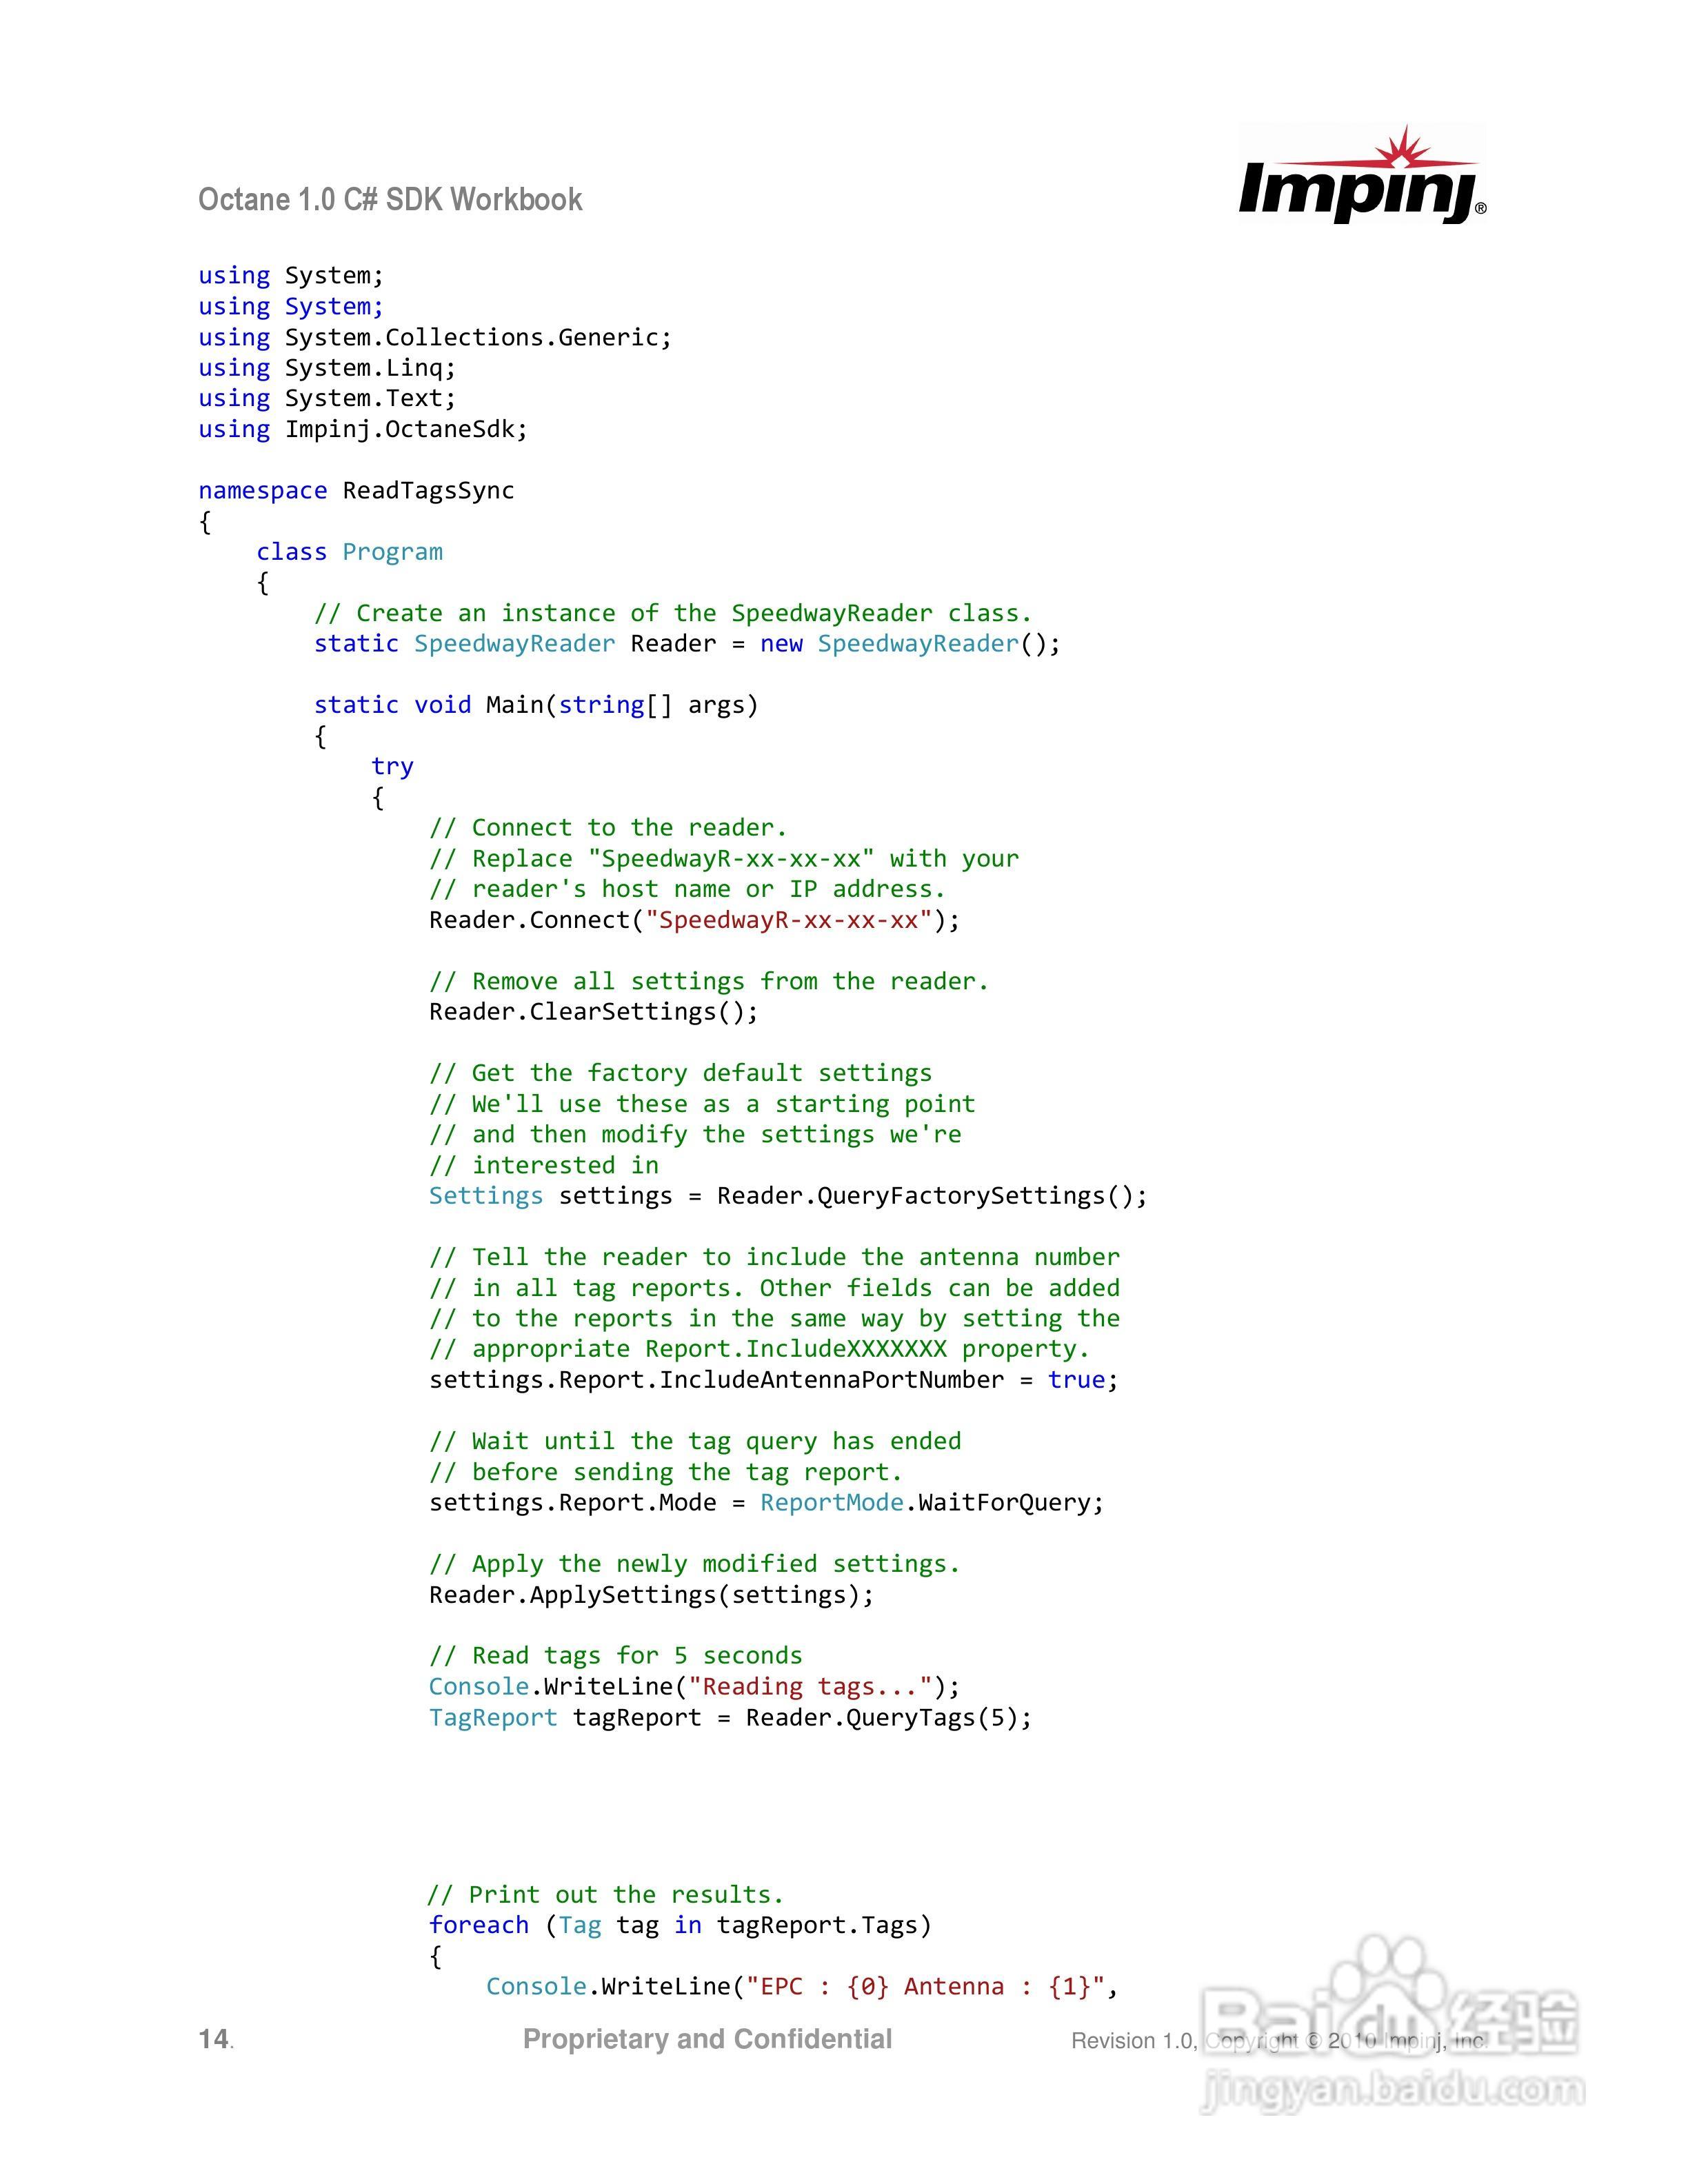Click the ReportMode.WaitForQuery line
This screenshot has width=1688, height=2184.
click(766, 1503)
